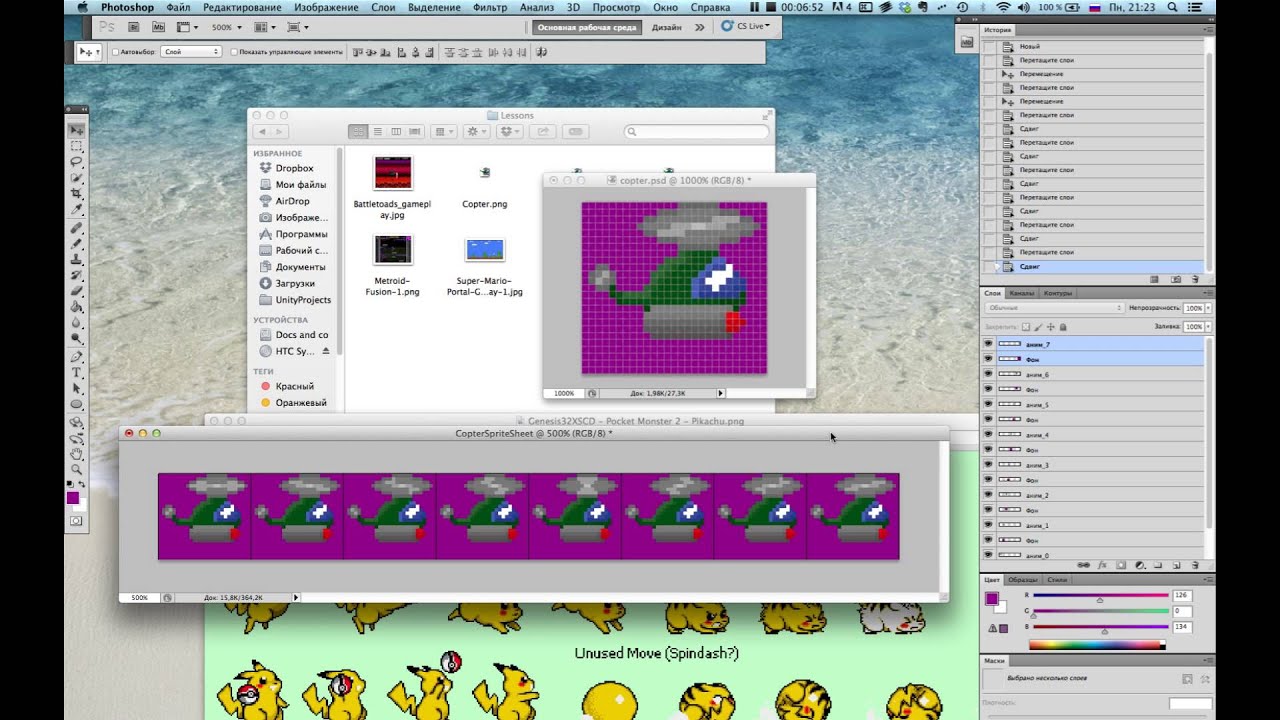1280x720 pixels.
Task: Expand more workspaces chevron
Action: tap(699, 27)
